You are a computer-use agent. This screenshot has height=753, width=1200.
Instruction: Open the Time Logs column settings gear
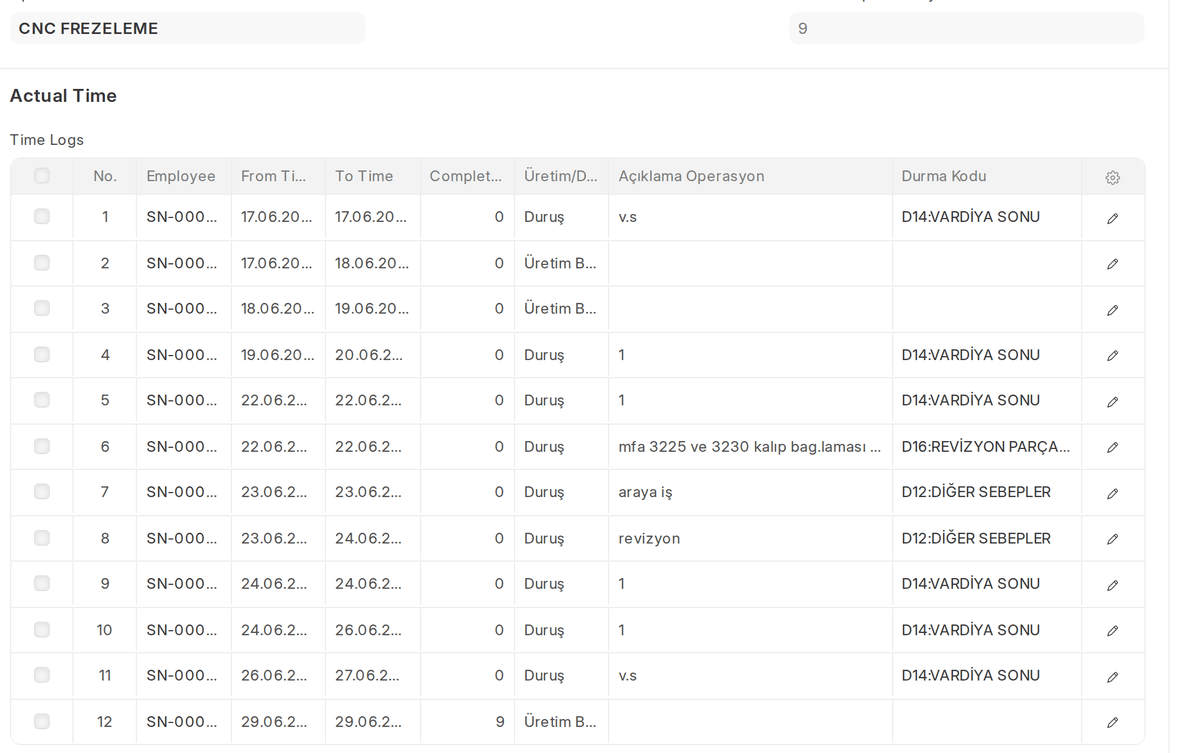pos(1112,177)
